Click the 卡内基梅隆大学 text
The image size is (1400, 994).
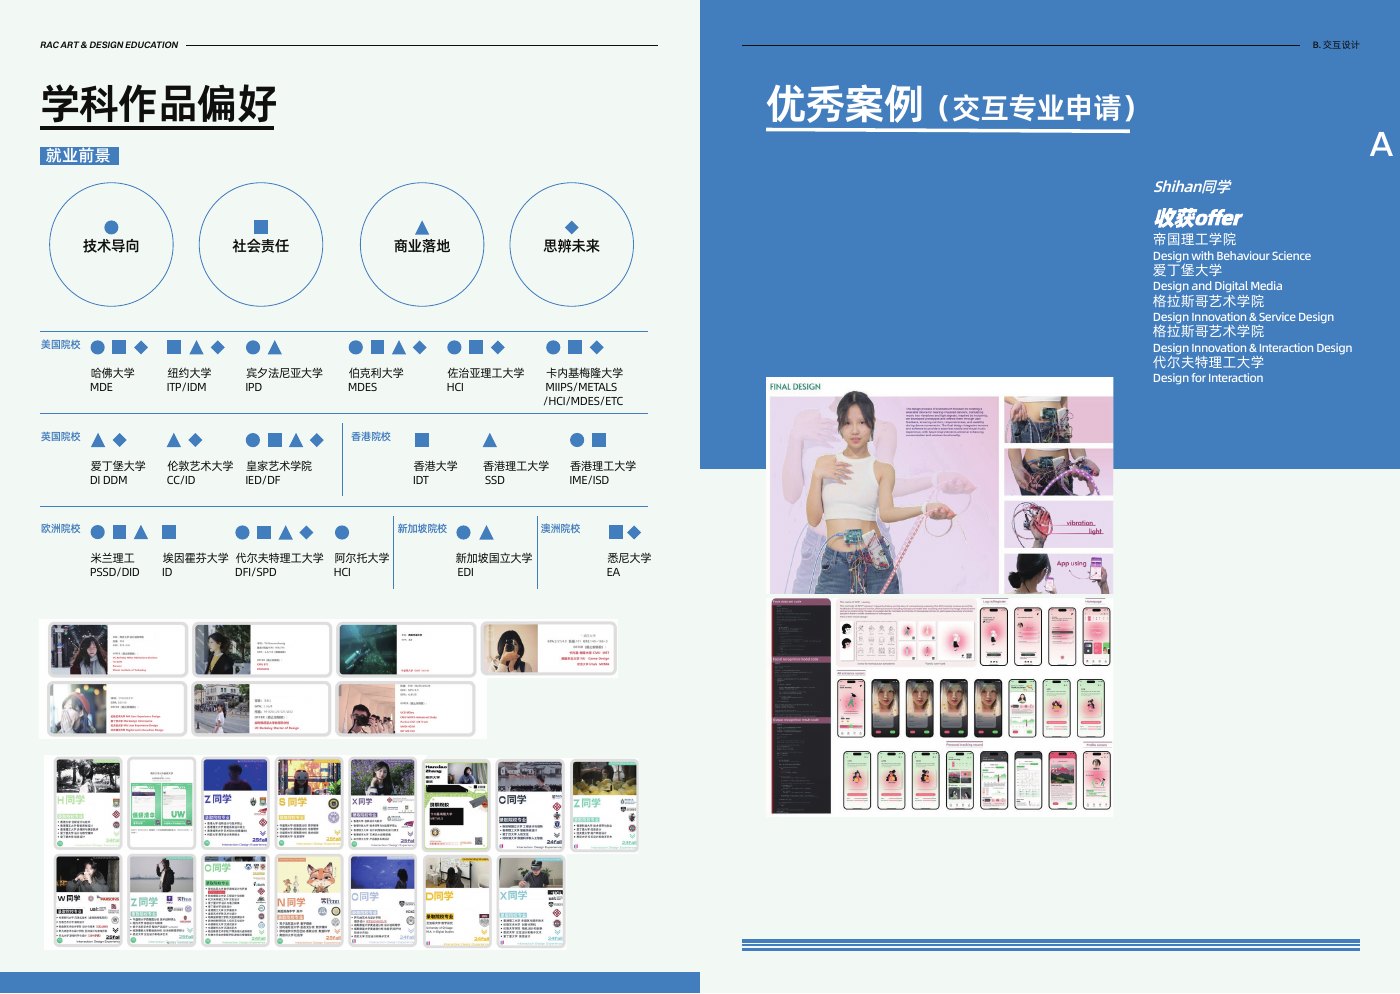tap(584, 373)
